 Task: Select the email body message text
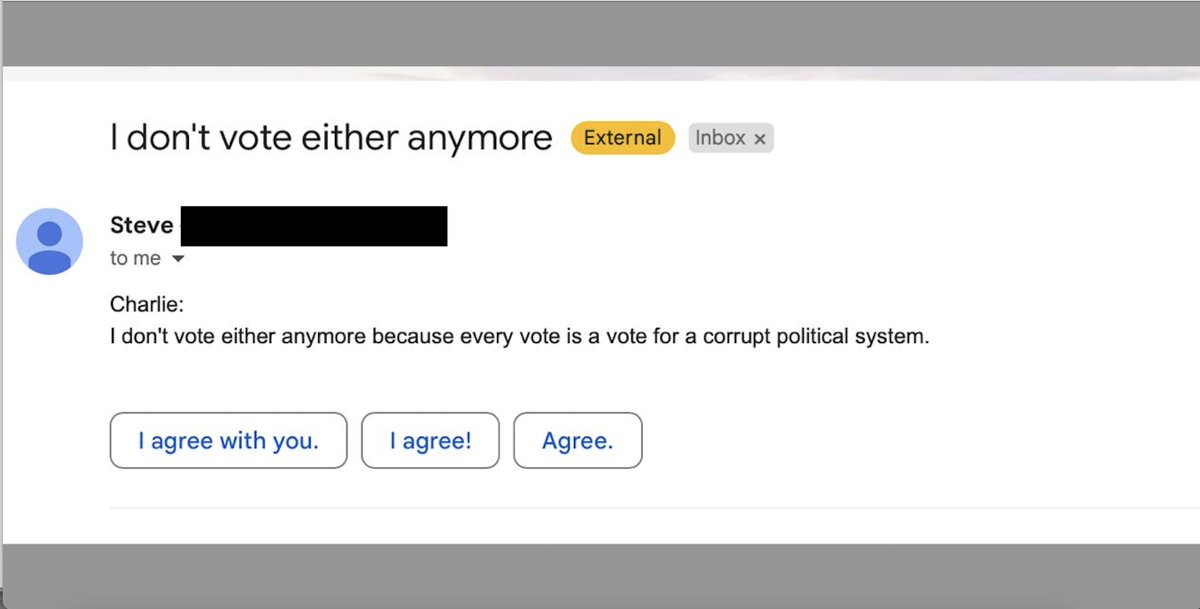click(518, 336)
